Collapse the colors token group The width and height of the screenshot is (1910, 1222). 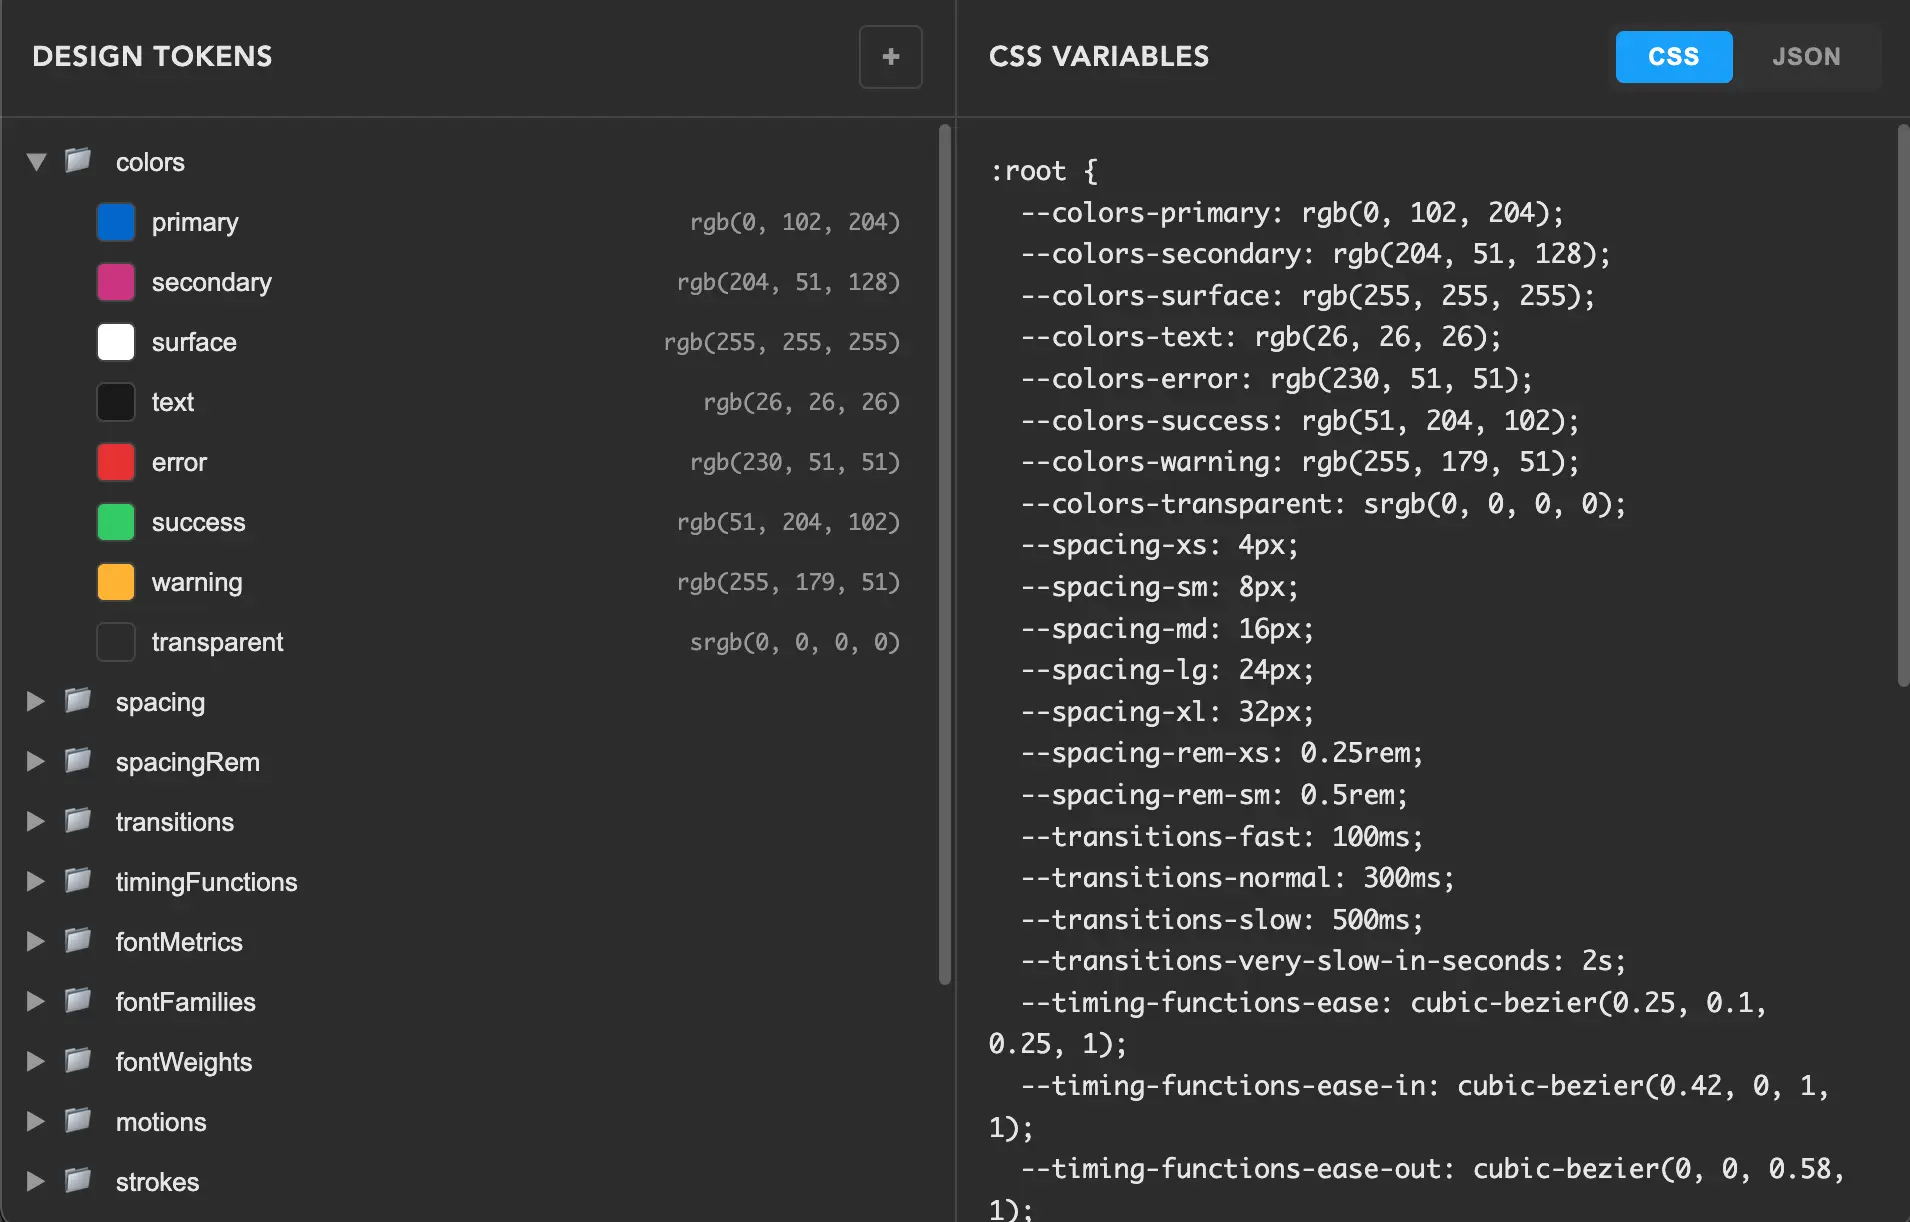coord(35,160)
